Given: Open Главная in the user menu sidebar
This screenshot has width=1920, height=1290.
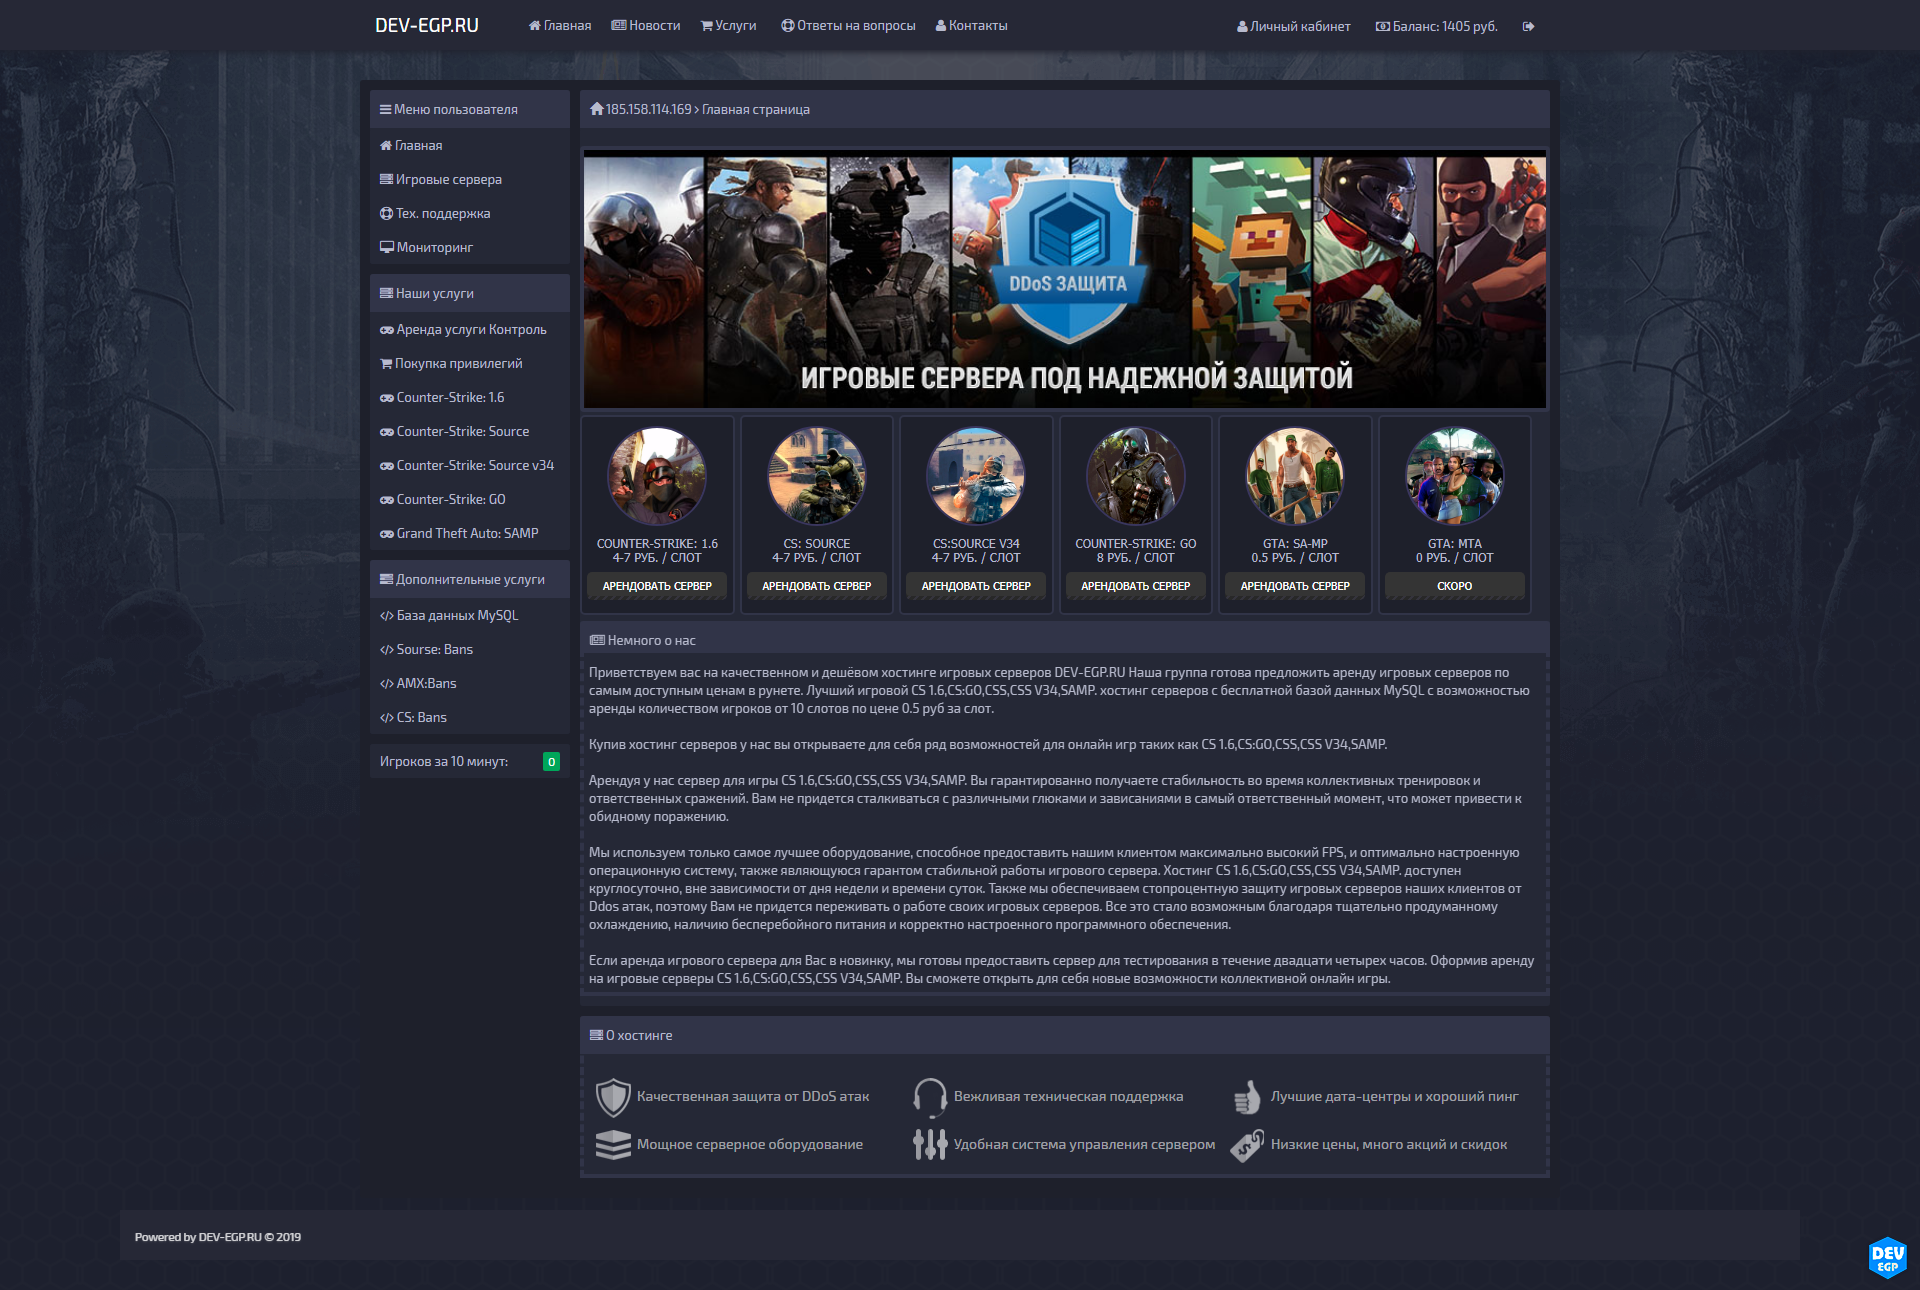Looking at the screenshot, I should pos(470,145).
